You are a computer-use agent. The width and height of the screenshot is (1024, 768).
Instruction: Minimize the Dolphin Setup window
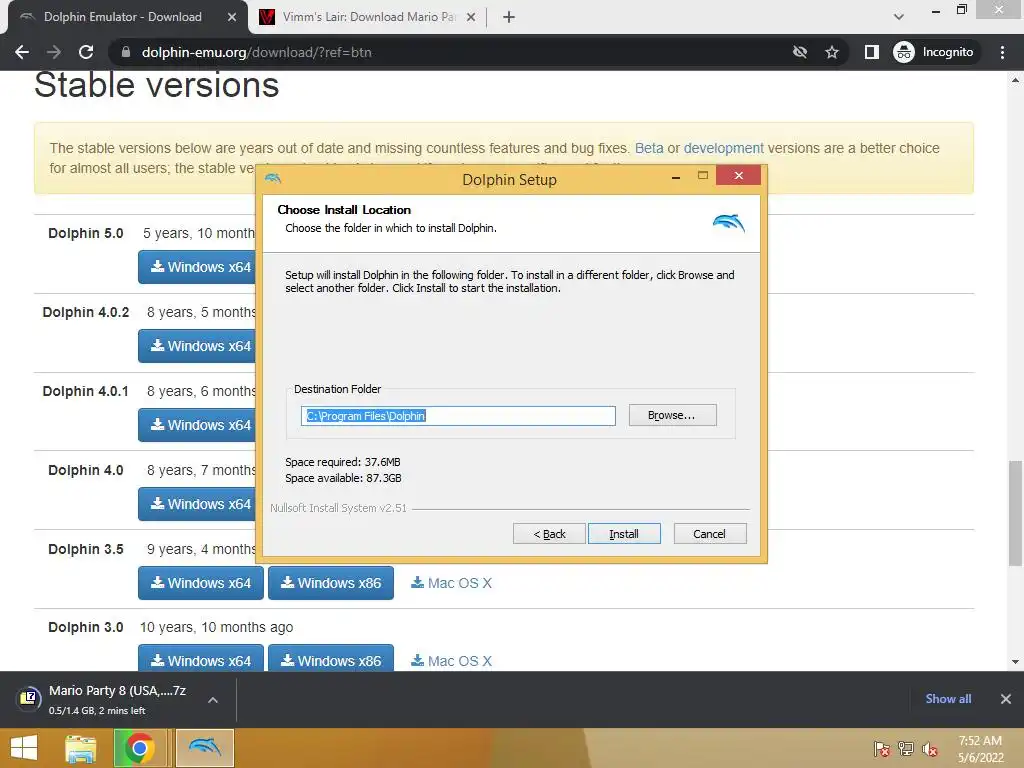click(x=676, y=176)
